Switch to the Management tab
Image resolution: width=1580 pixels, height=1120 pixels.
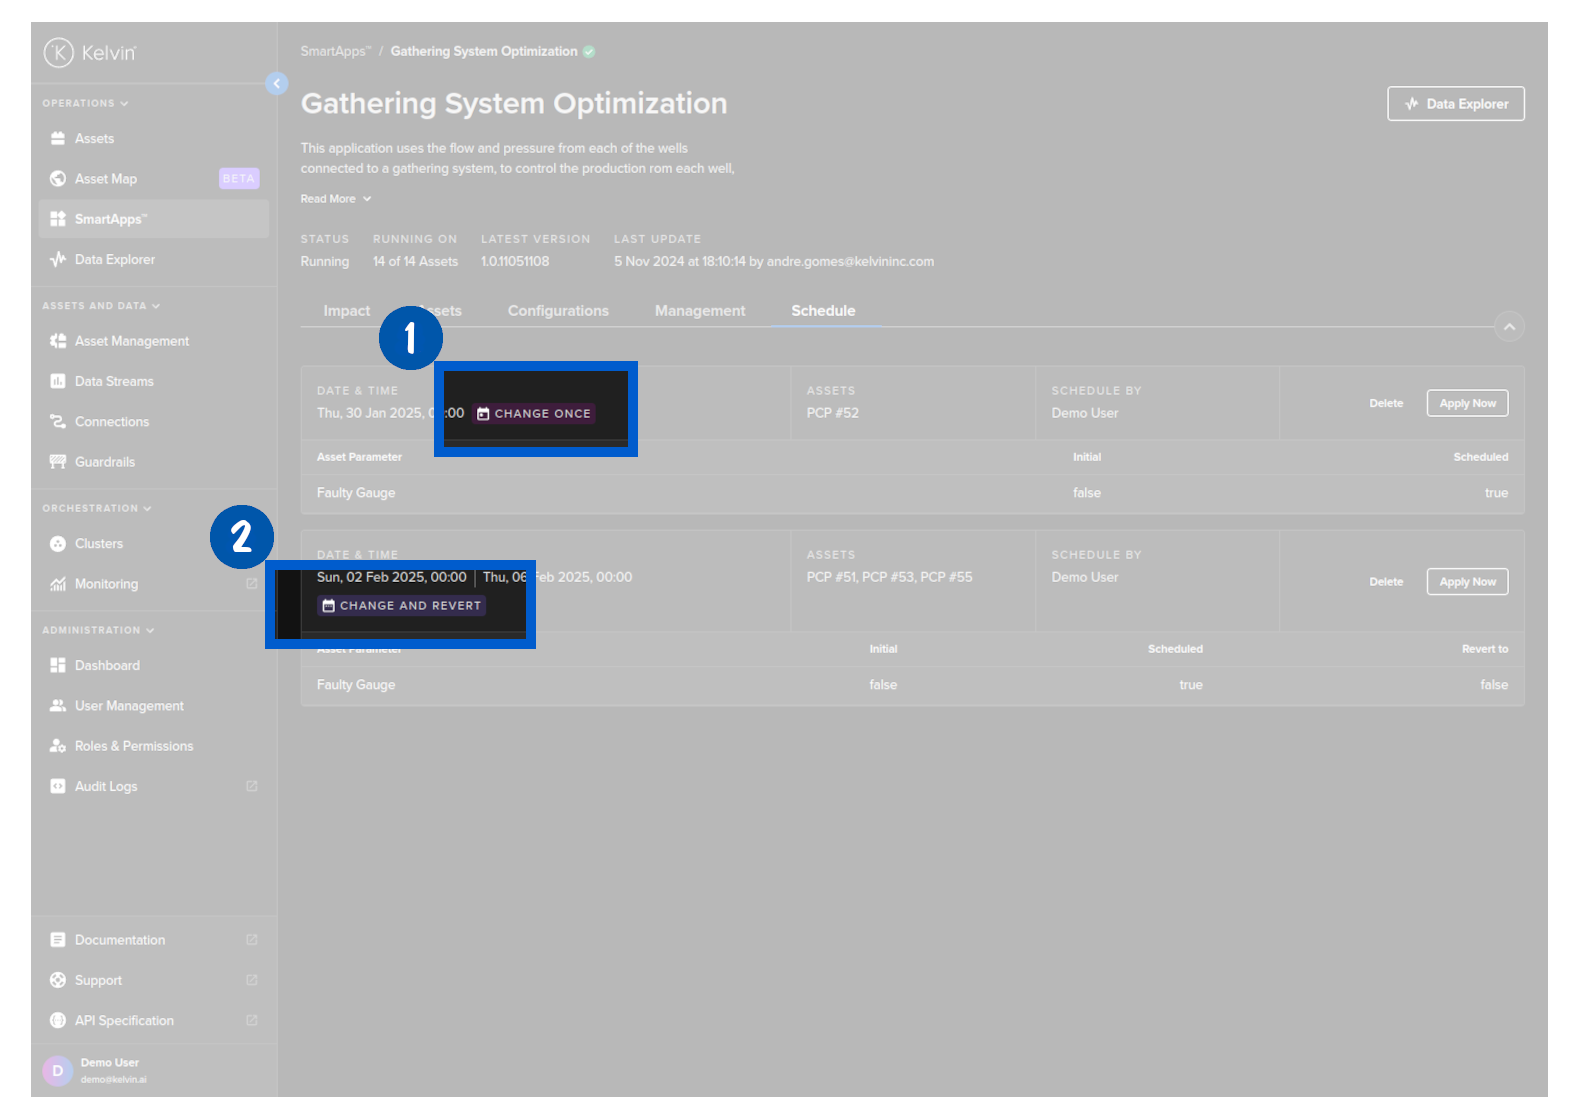(700, 311)
